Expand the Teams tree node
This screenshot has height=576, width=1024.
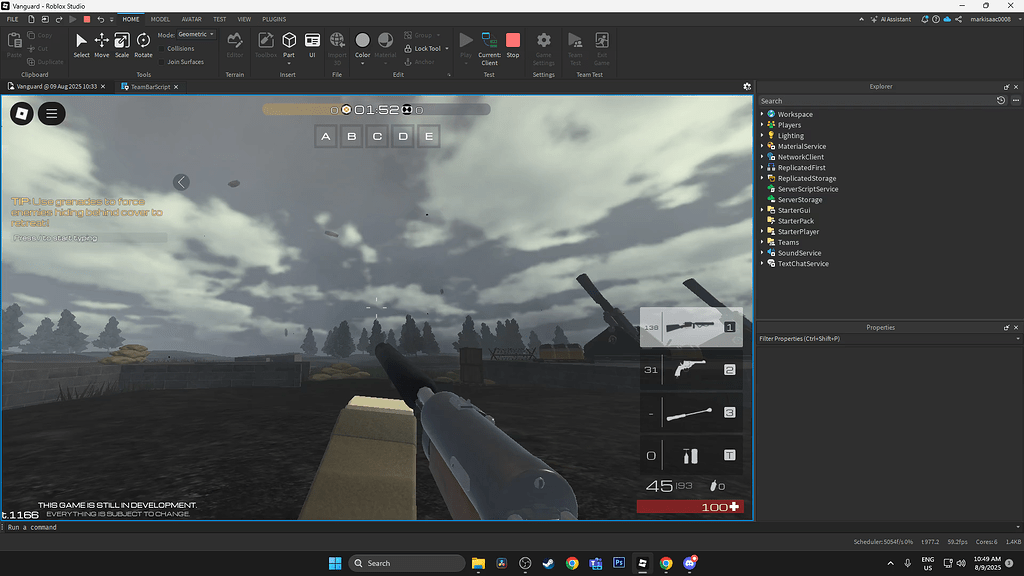pyautogui.click(x=761, y=242)
